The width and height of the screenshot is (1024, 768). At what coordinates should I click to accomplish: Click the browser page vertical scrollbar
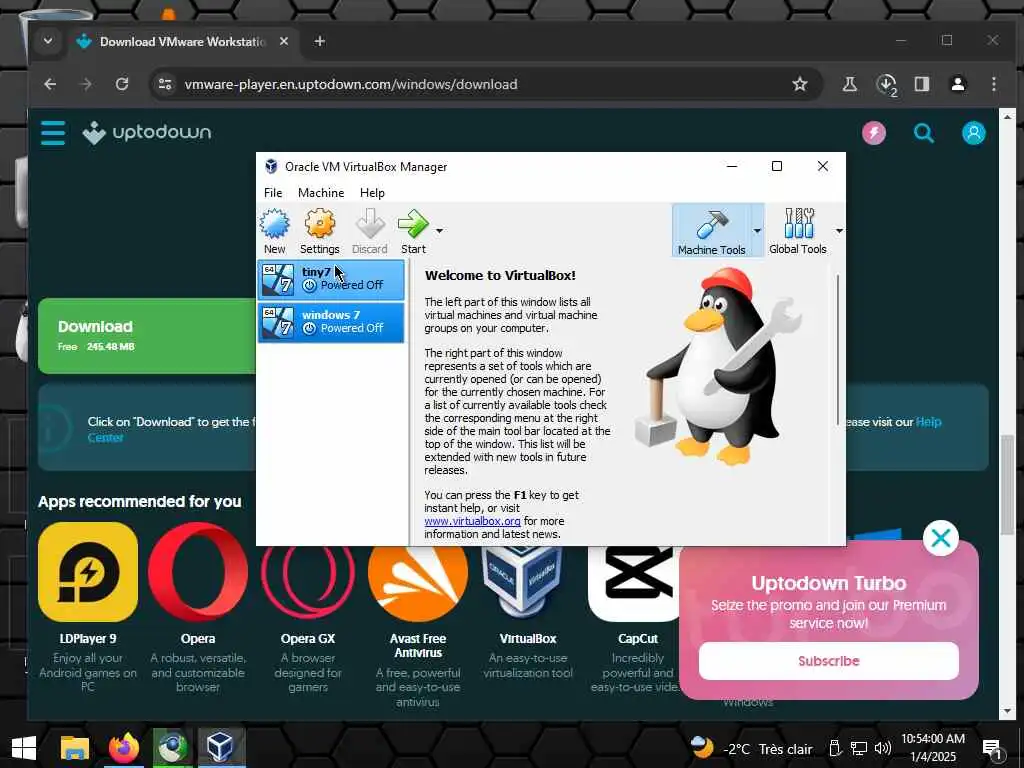pos(1007,485)
